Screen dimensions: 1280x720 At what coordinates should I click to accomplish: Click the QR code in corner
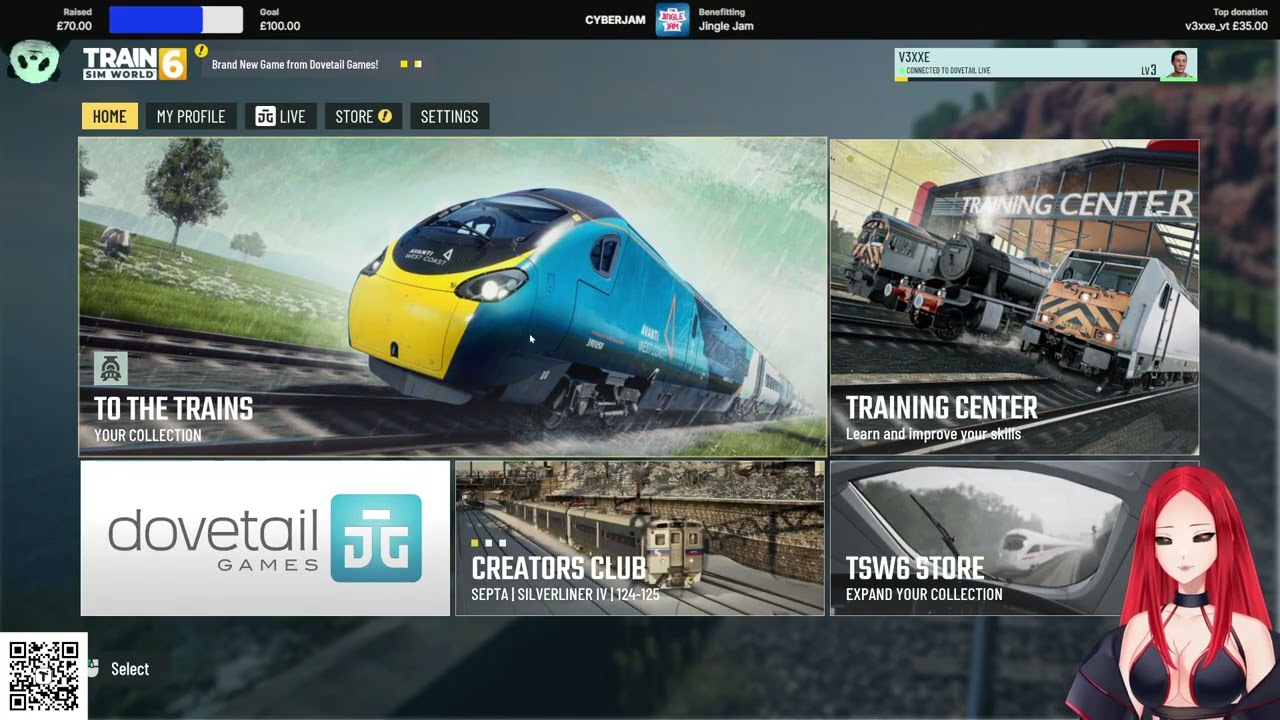tap(43, 676)
